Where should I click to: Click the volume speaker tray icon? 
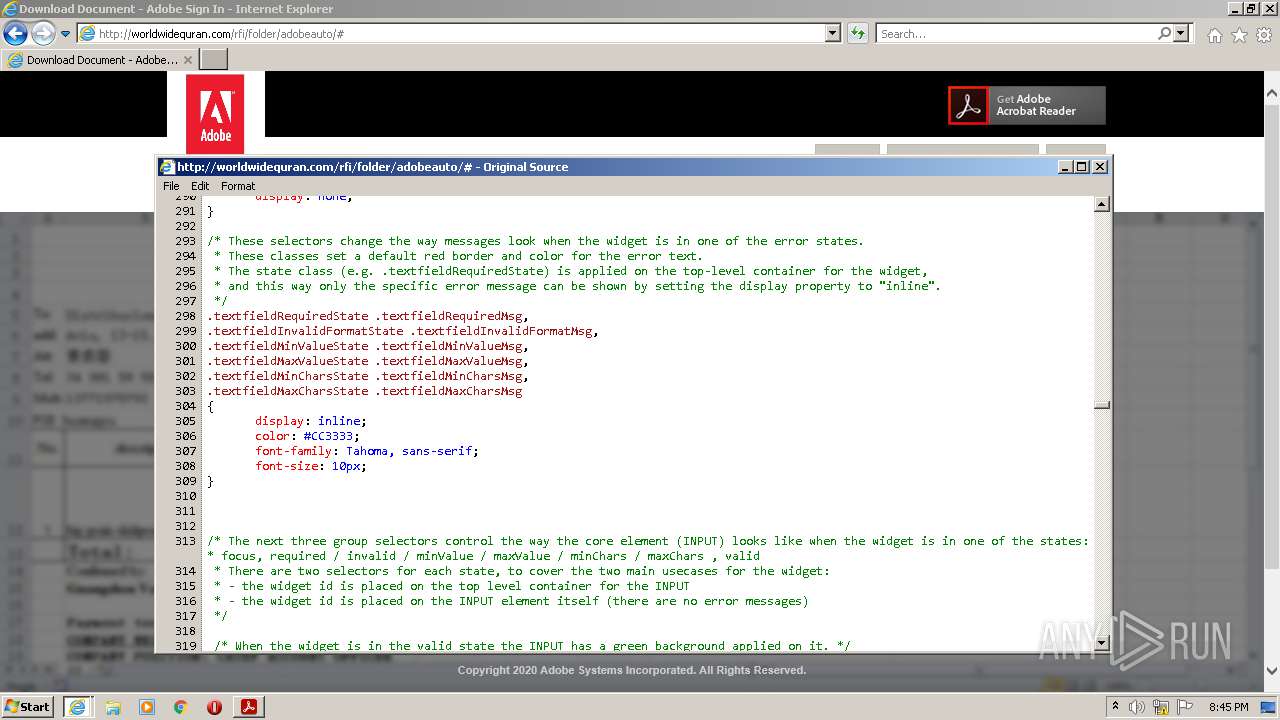(x=1137, y=707)
